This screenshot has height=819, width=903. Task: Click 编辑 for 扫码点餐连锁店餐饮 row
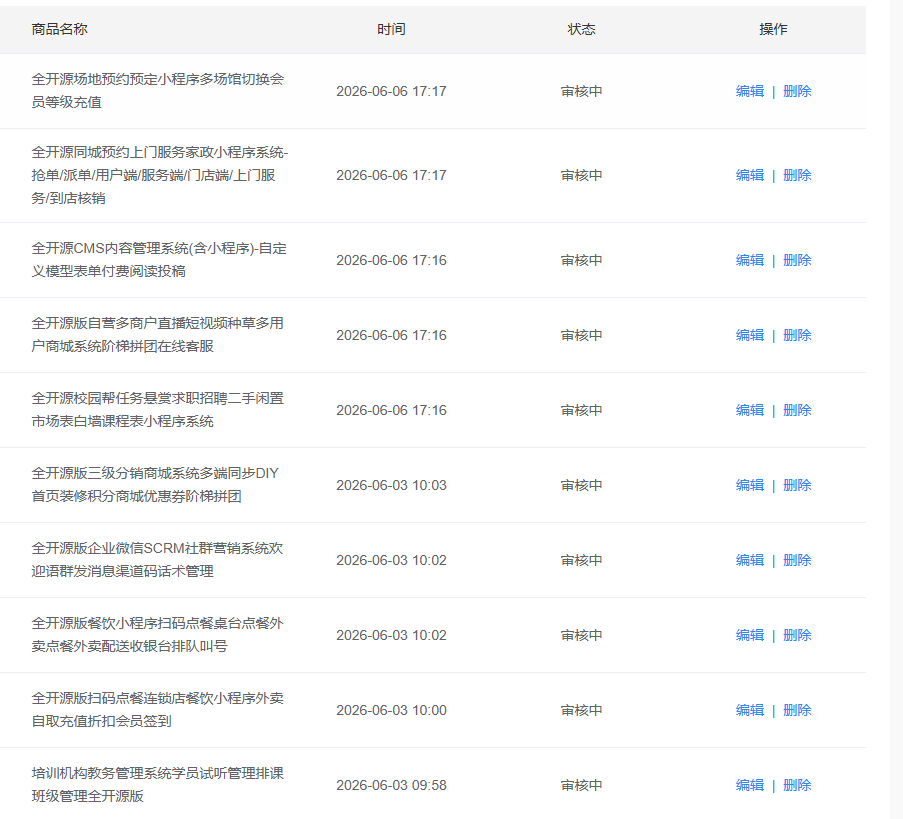click(750, 710)
